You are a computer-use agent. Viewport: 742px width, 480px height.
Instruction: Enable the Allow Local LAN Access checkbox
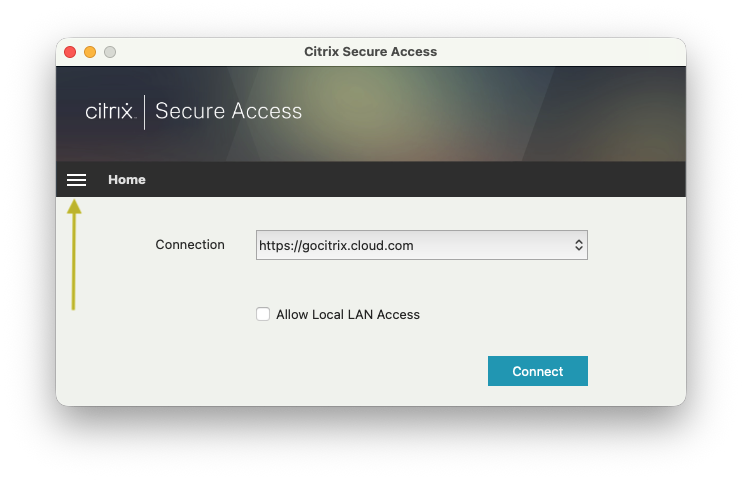coord(263,314)
